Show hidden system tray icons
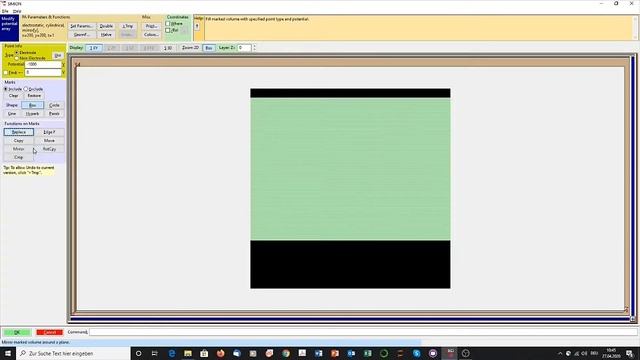 click(x=560, y=353)
